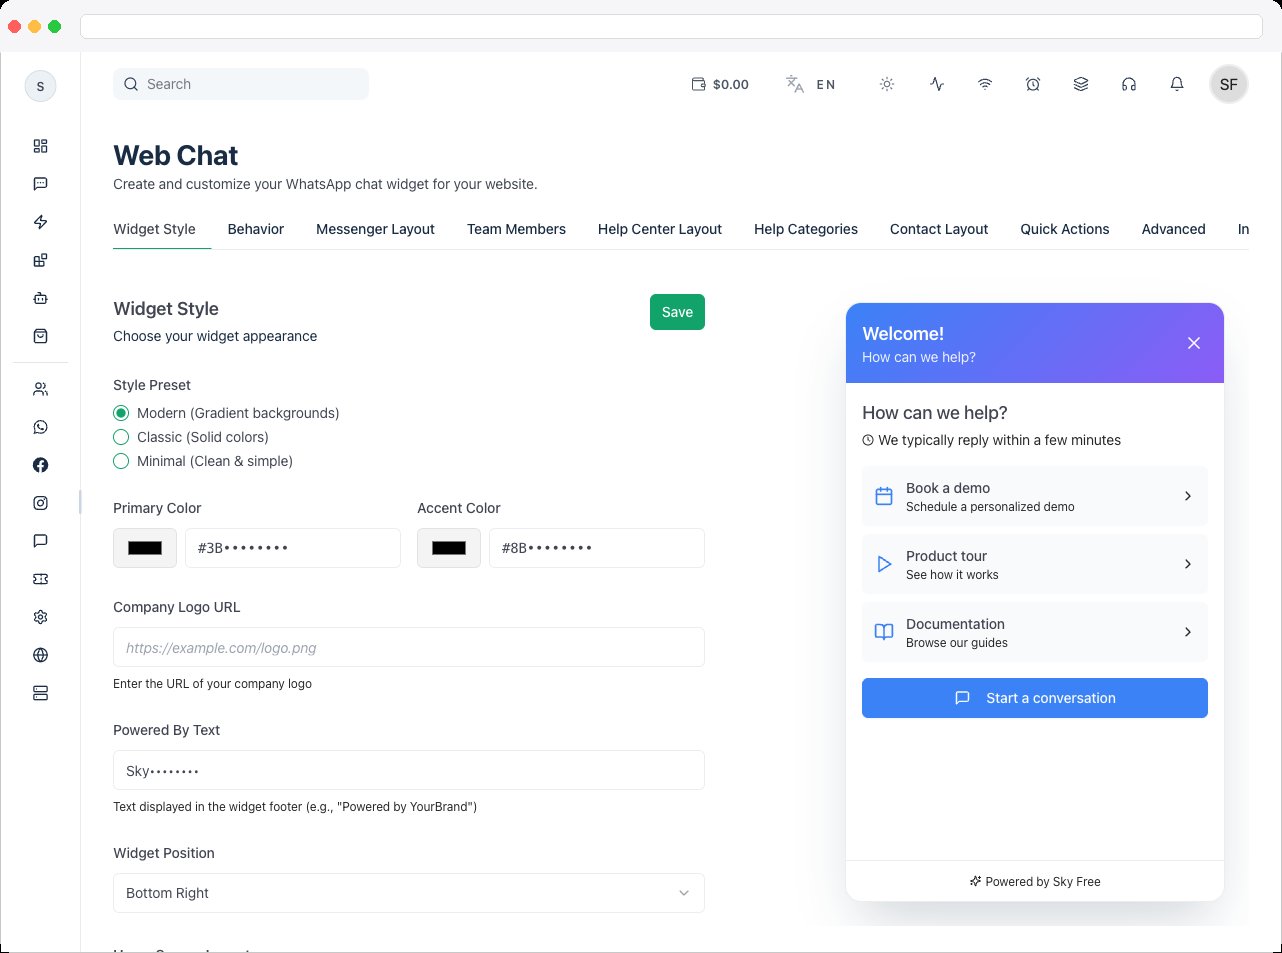Open the dashboard grid icon in sidebar
Viewport: 1282px width, 953px height.
[x=40, y=146]
